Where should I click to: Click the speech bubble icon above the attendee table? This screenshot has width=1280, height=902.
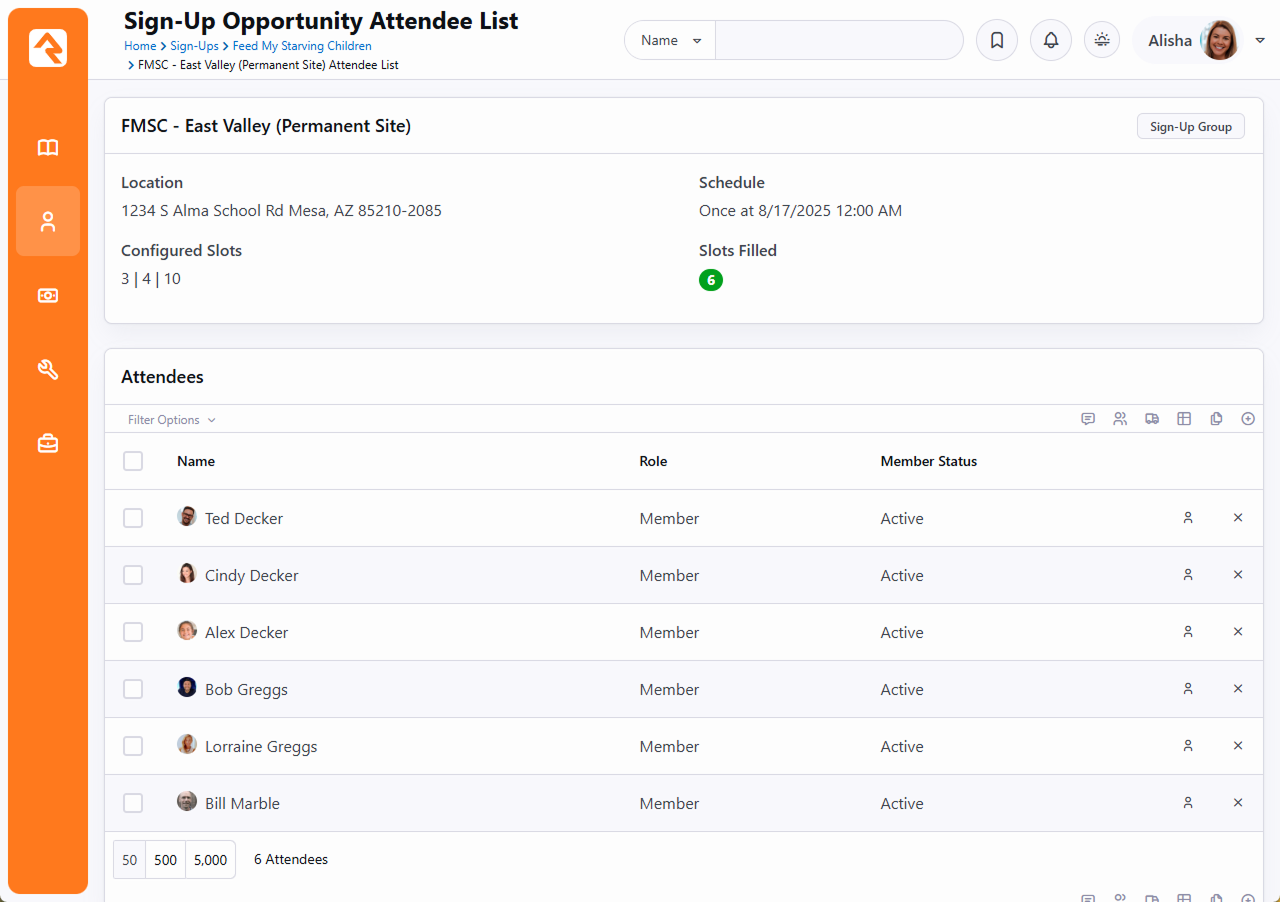pos(1088,419)
